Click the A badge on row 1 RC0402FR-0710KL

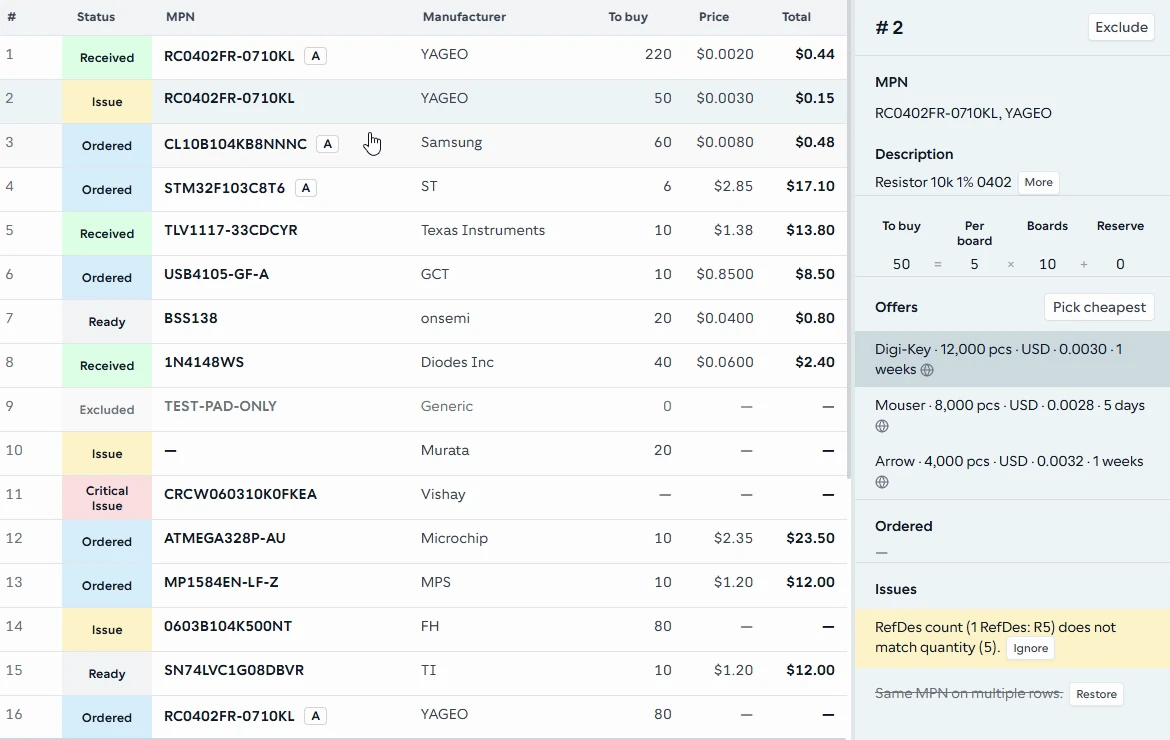pos(316,56)
